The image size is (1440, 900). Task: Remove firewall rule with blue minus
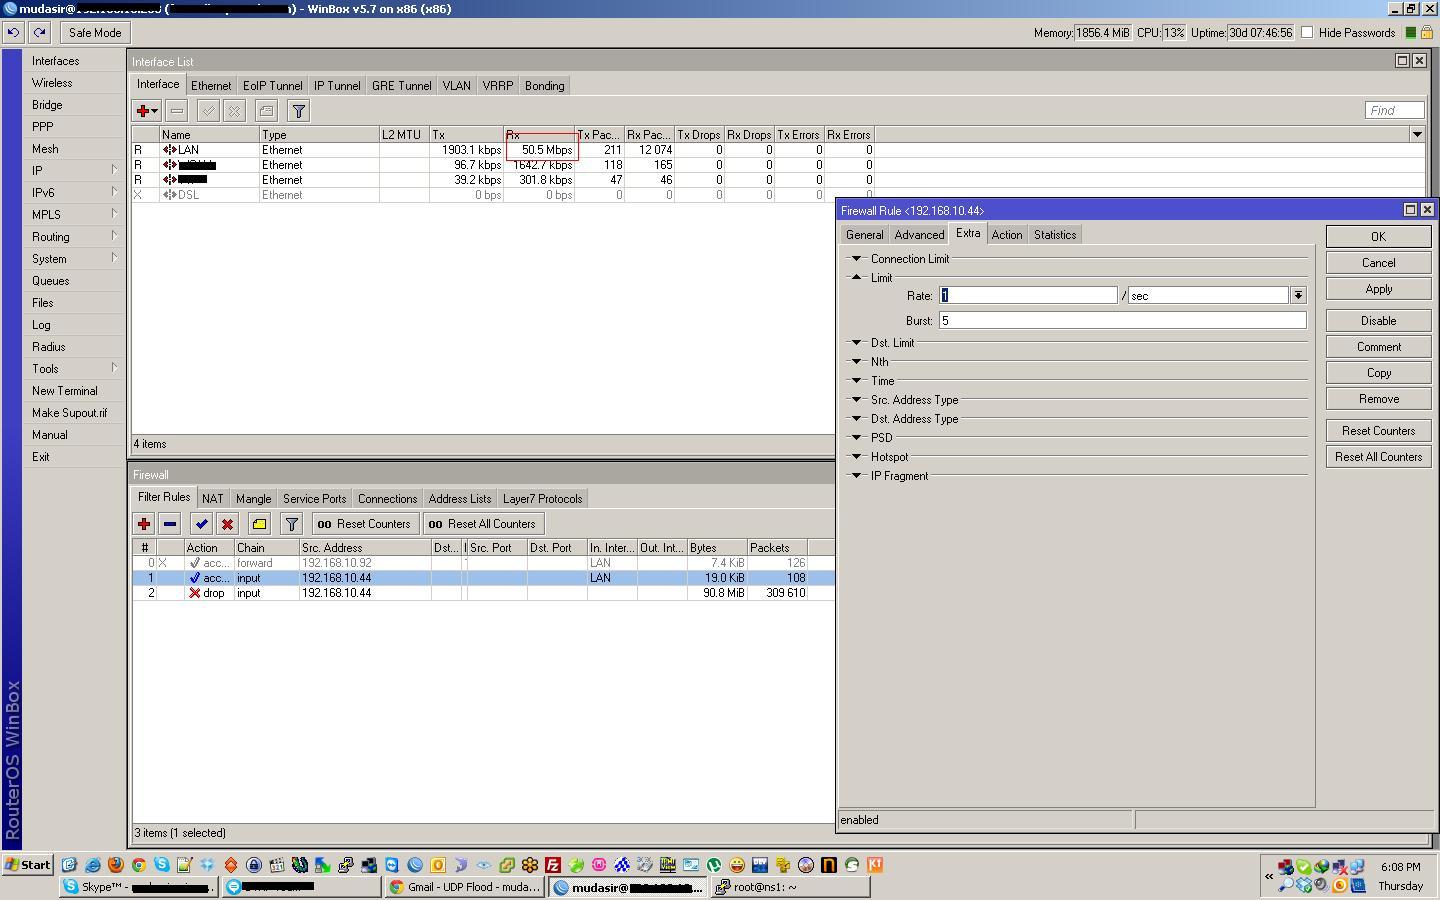click(x=170, y=524)
